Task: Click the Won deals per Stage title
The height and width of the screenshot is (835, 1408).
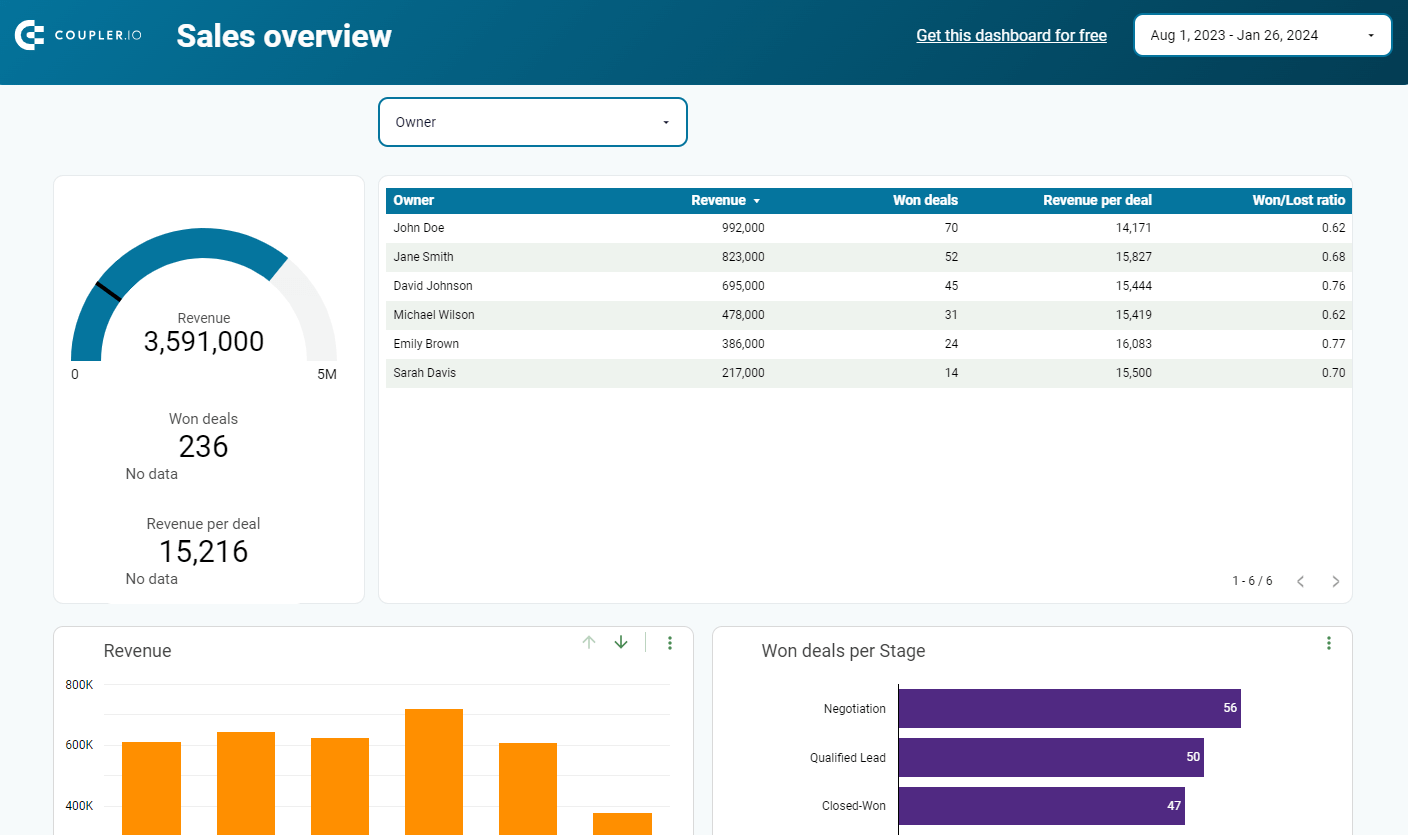Action: 843,651
